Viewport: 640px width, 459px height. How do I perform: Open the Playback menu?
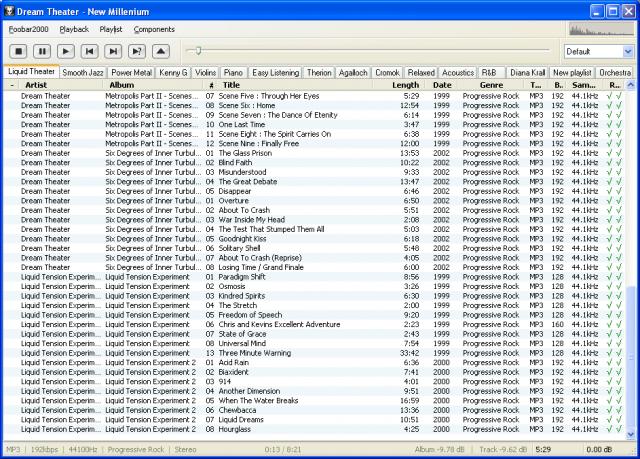pos(73,29)
